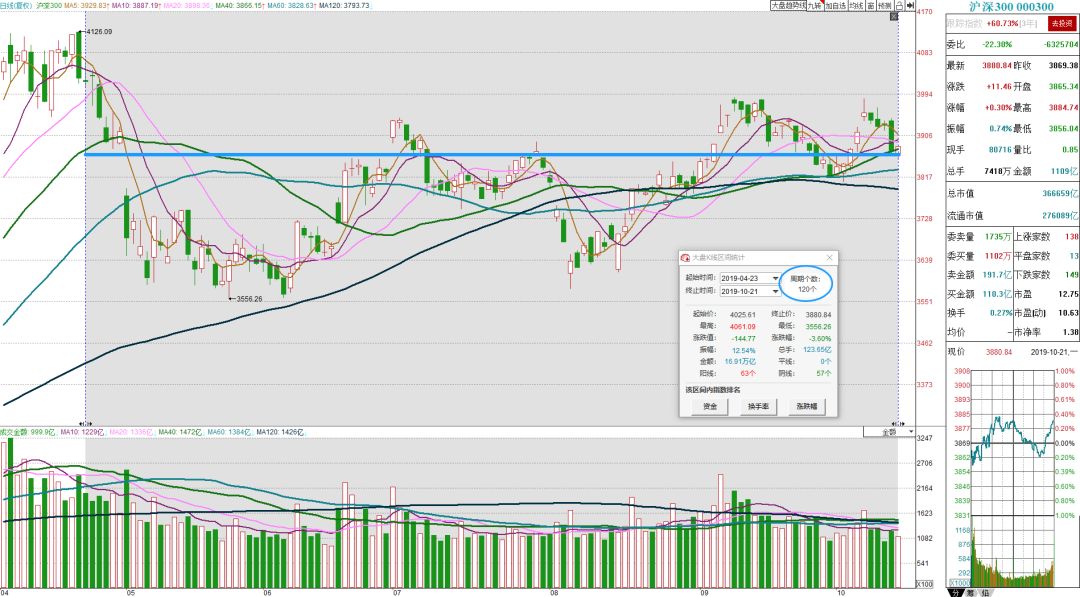Toggle the lock icon in chart toolbar

click(x=899, y=6)
